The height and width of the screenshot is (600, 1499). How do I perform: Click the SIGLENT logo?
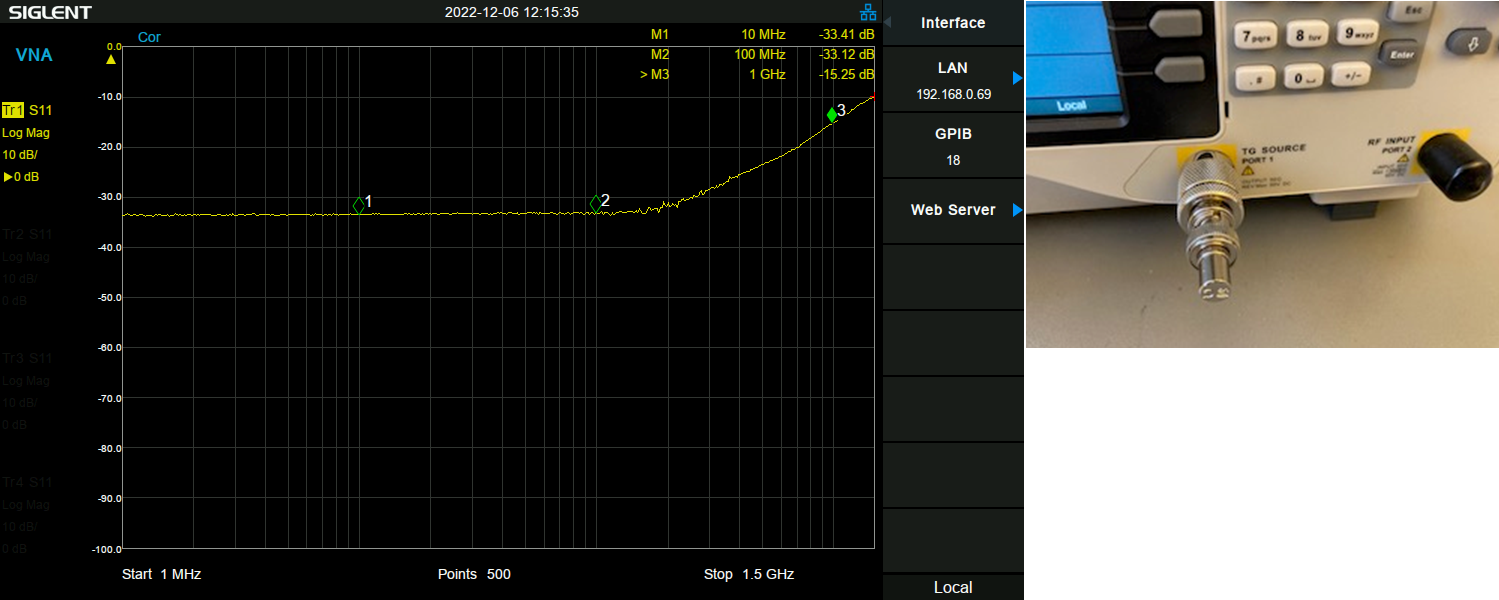coord(50,13)
